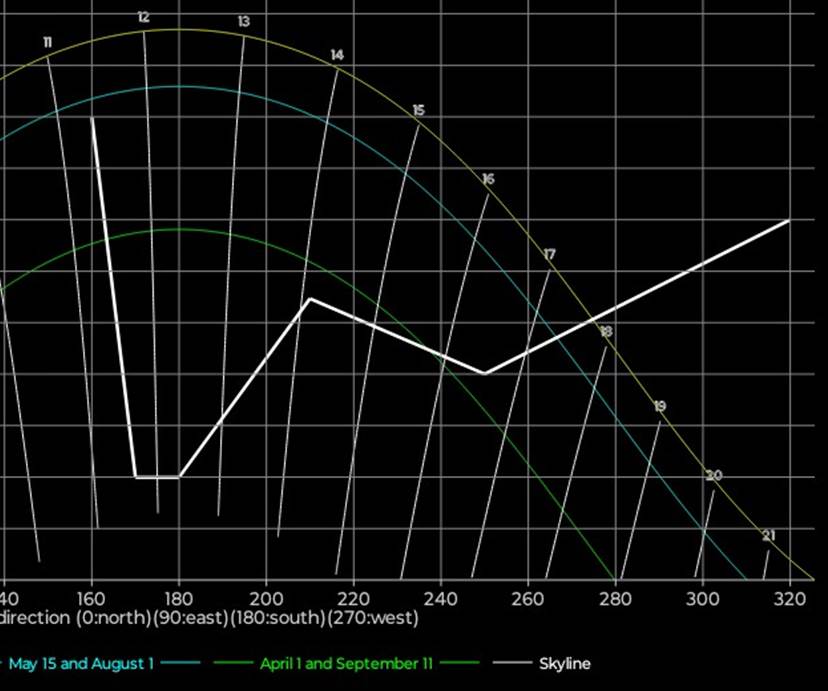Click the 180 azimuth axis tick label
The width and height of the screenshot is (828, 691).
pos(179,598)
